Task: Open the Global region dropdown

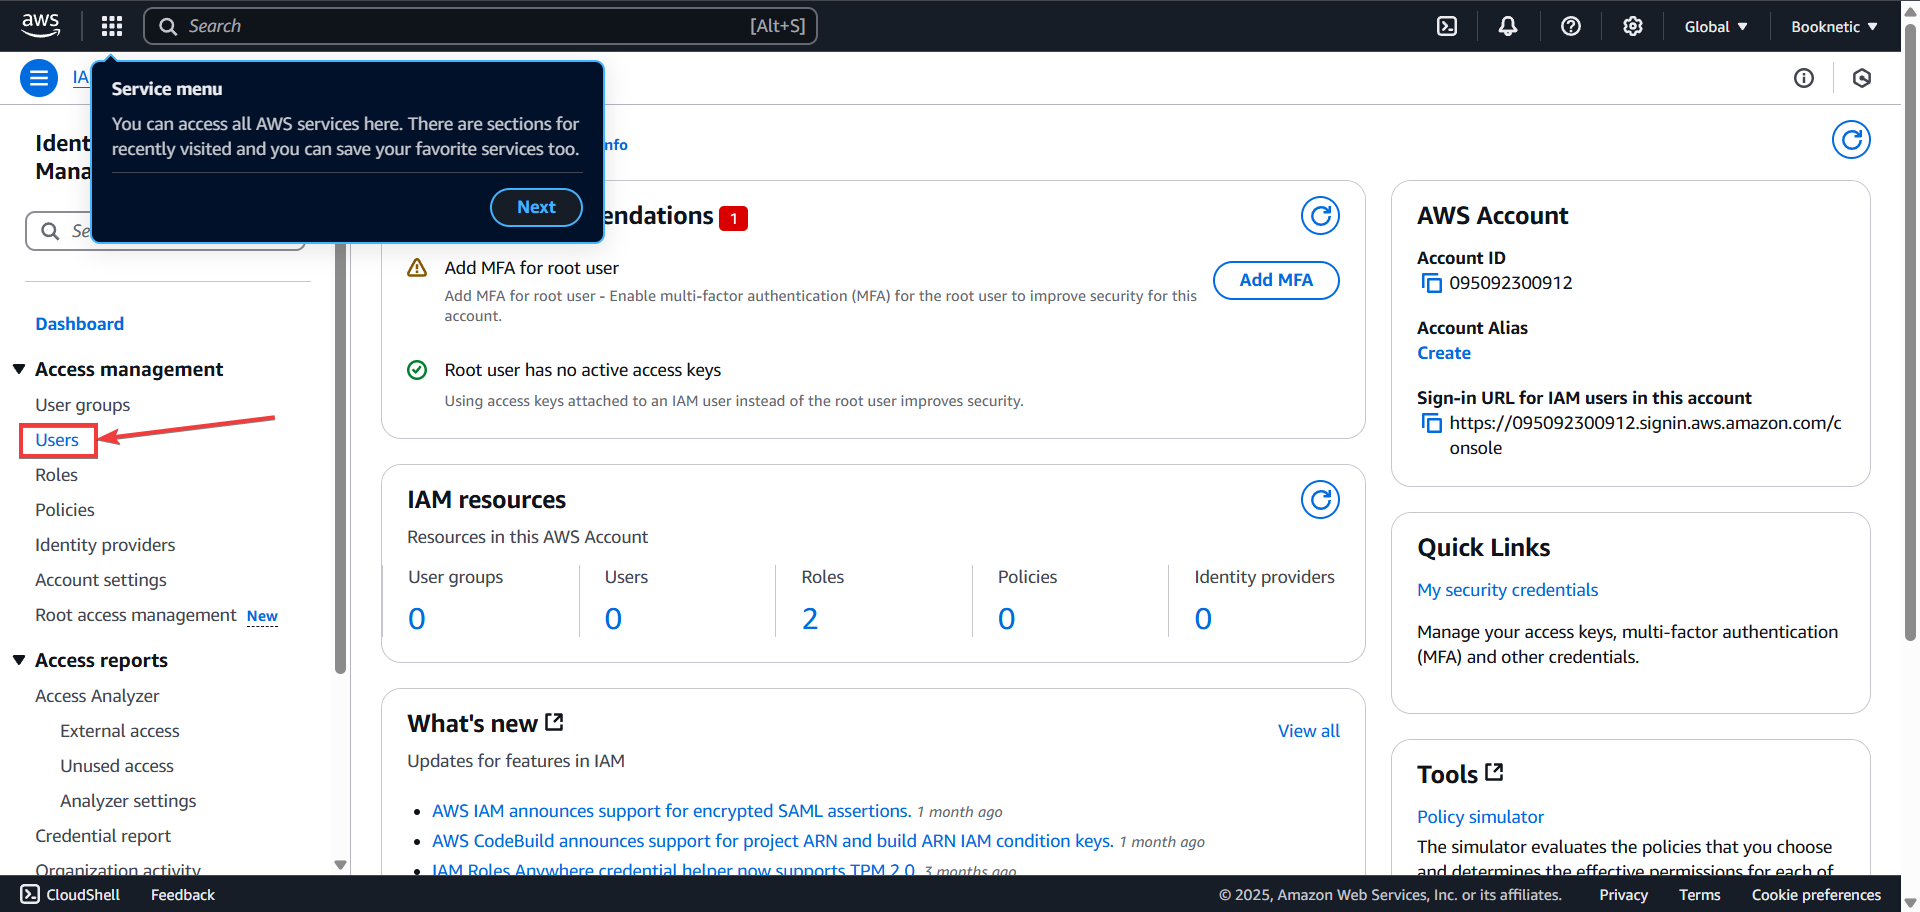Action: (x=1716, y=26)
